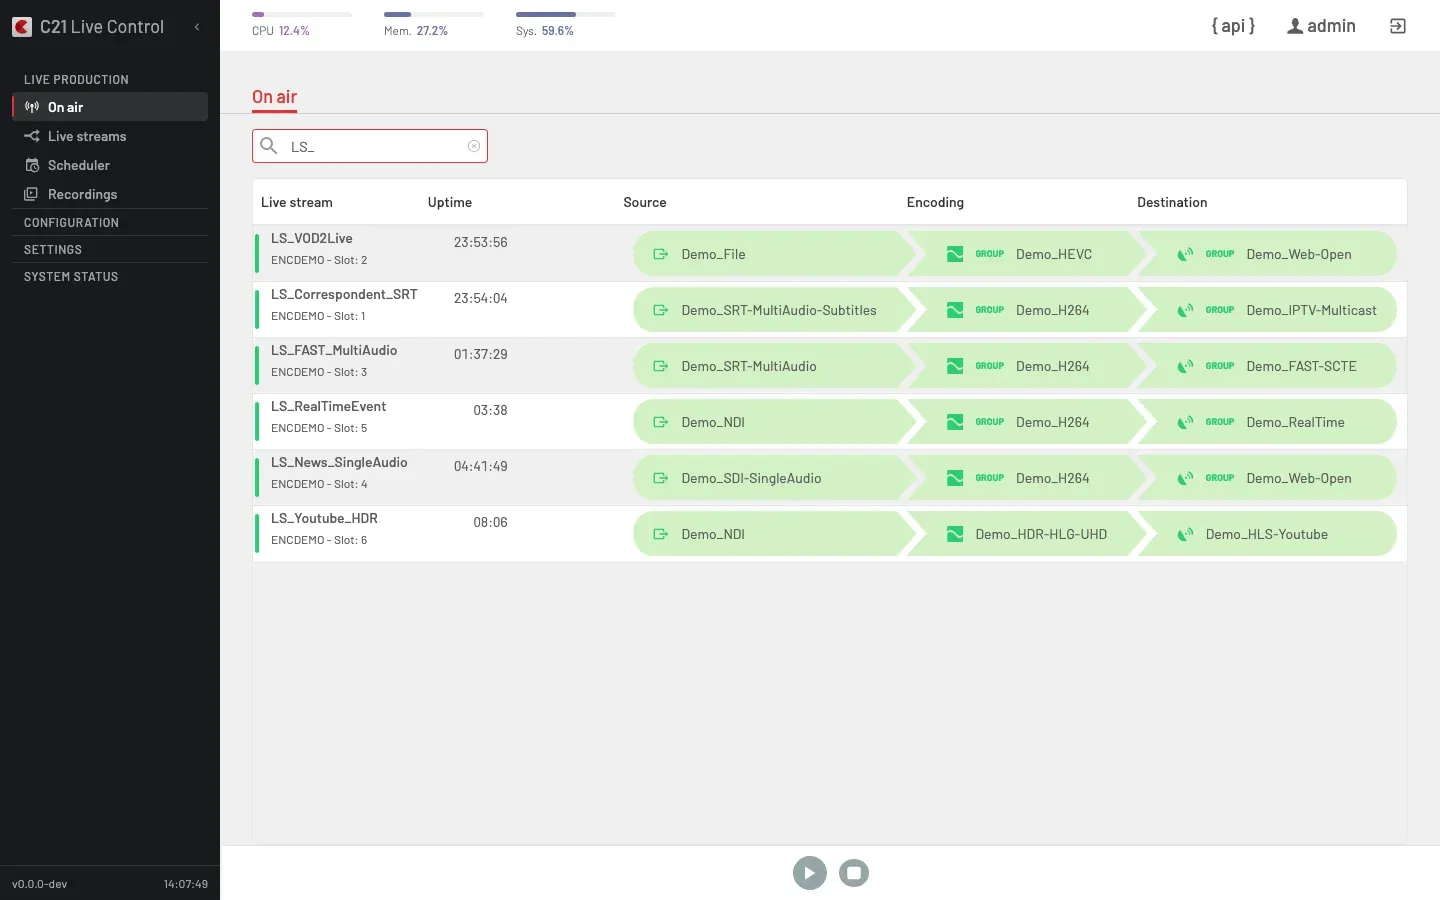Click the v0.0.0-dev version label
The width and height of the screenshot is (1440, 900).
(x=40, y=884)
